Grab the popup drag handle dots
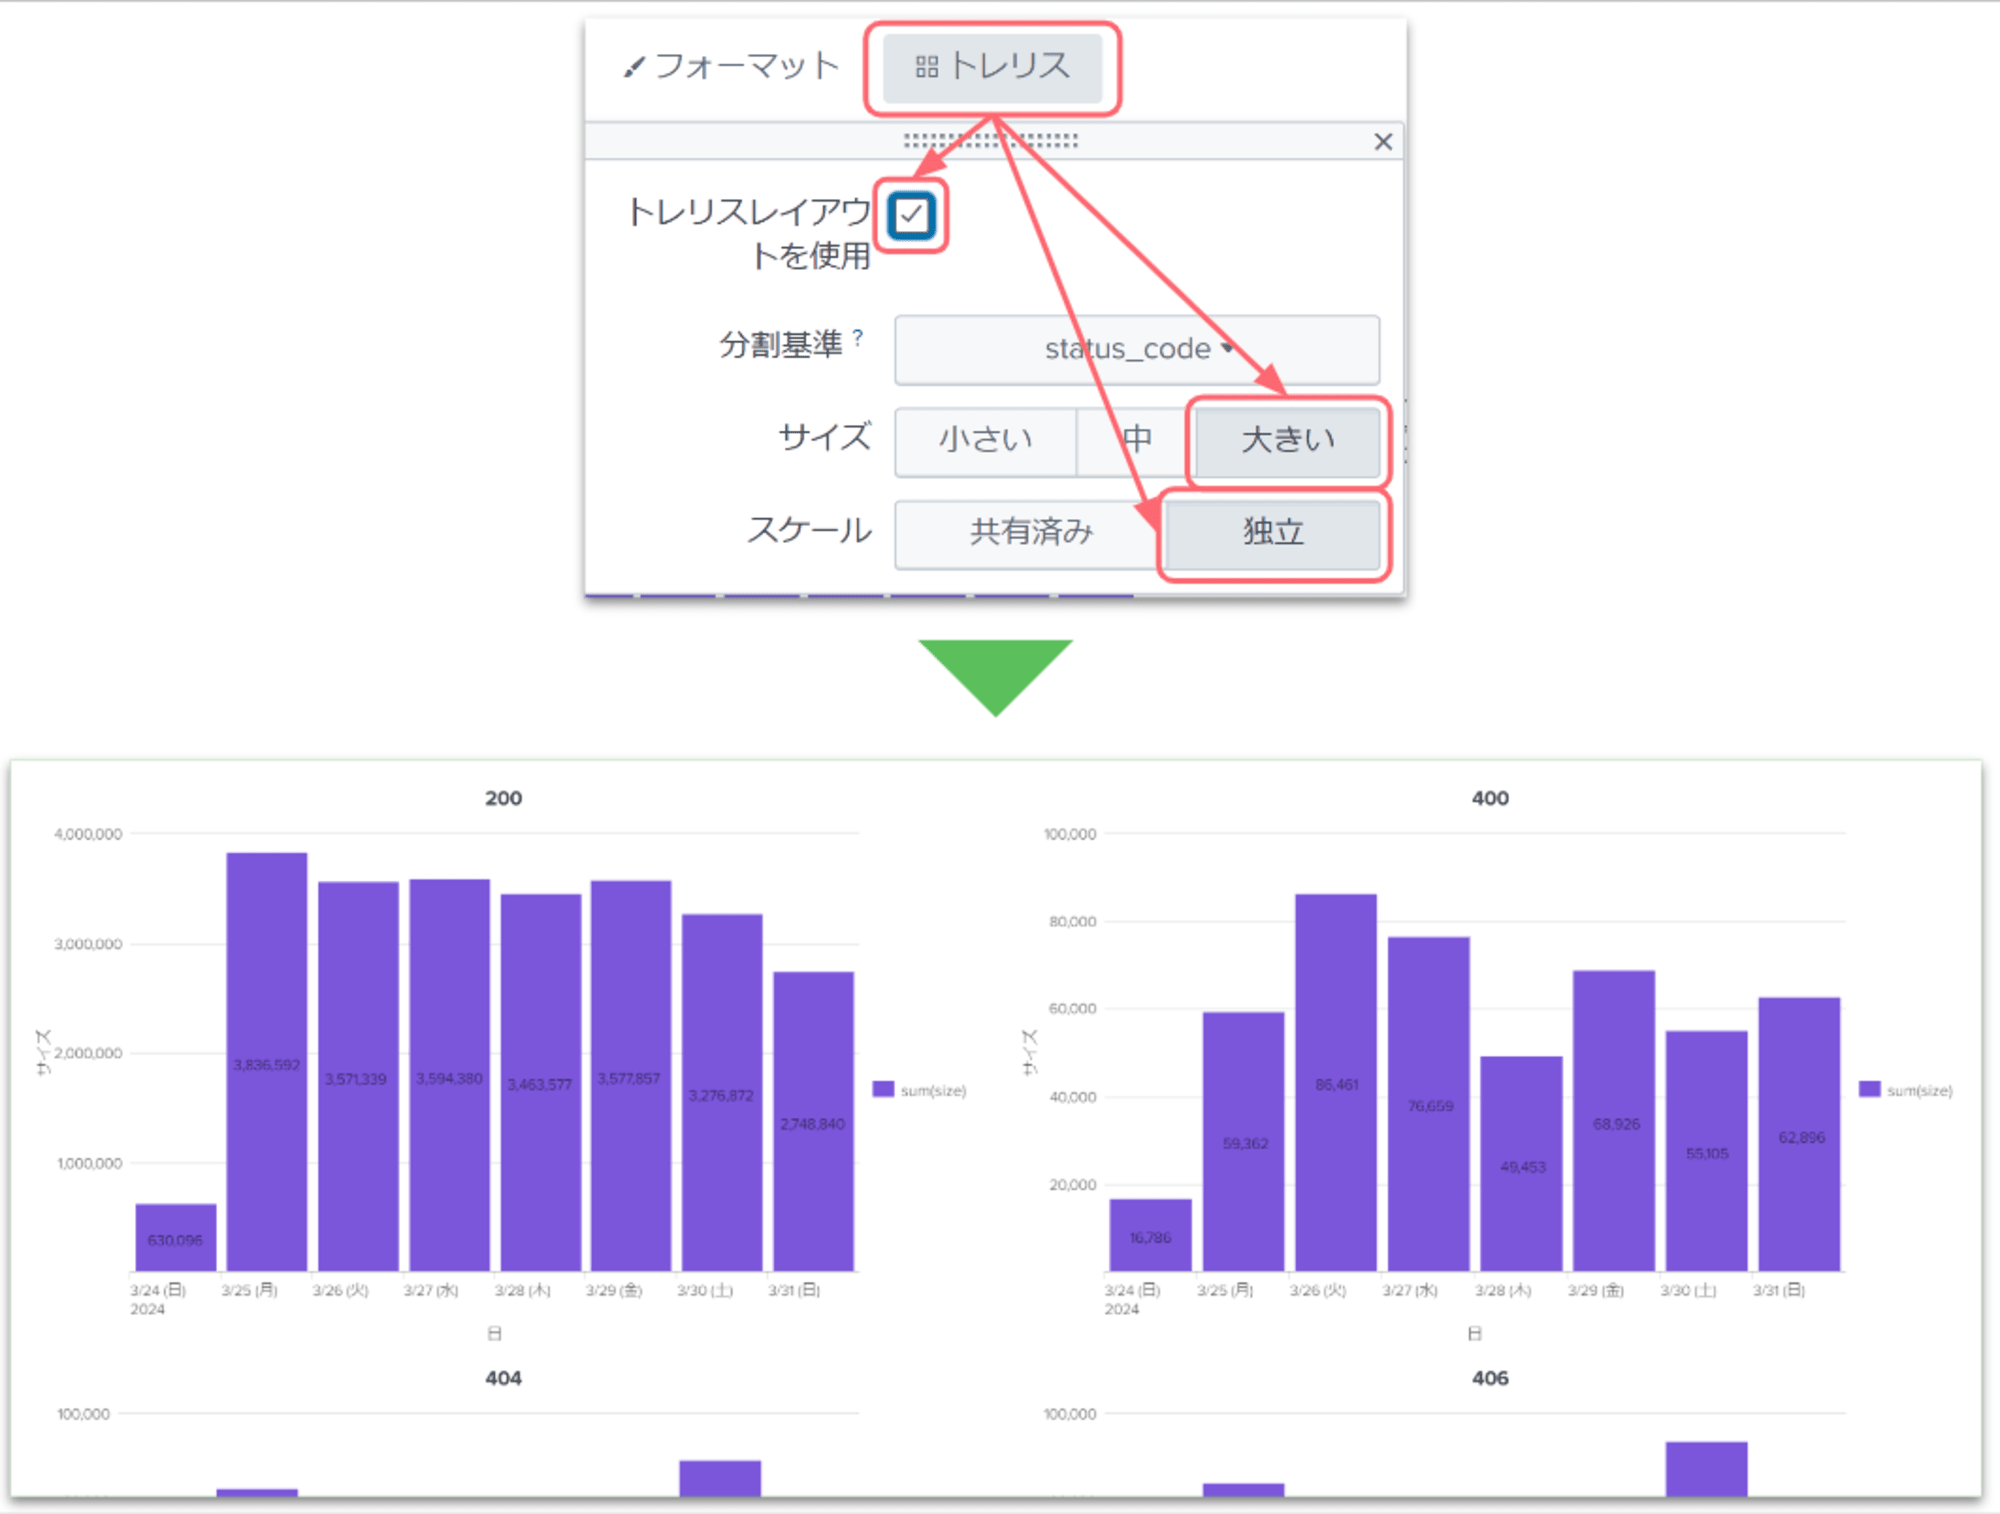Viewport: 2000px width, 1514px height. click(991, 141)
